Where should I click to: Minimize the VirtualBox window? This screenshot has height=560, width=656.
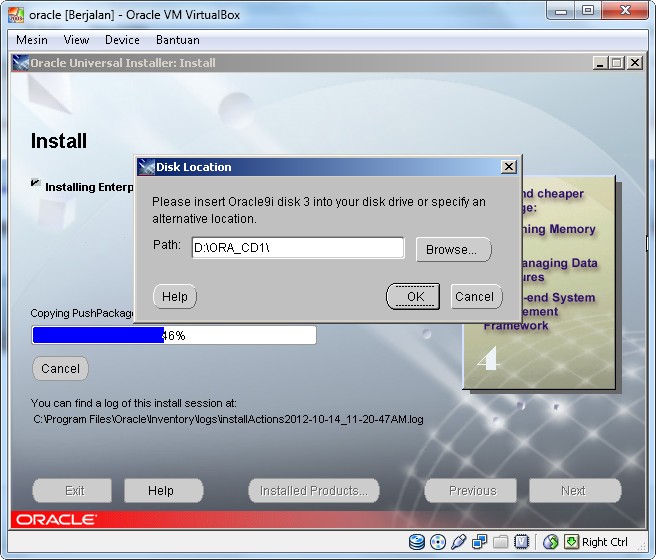point(561,10)
